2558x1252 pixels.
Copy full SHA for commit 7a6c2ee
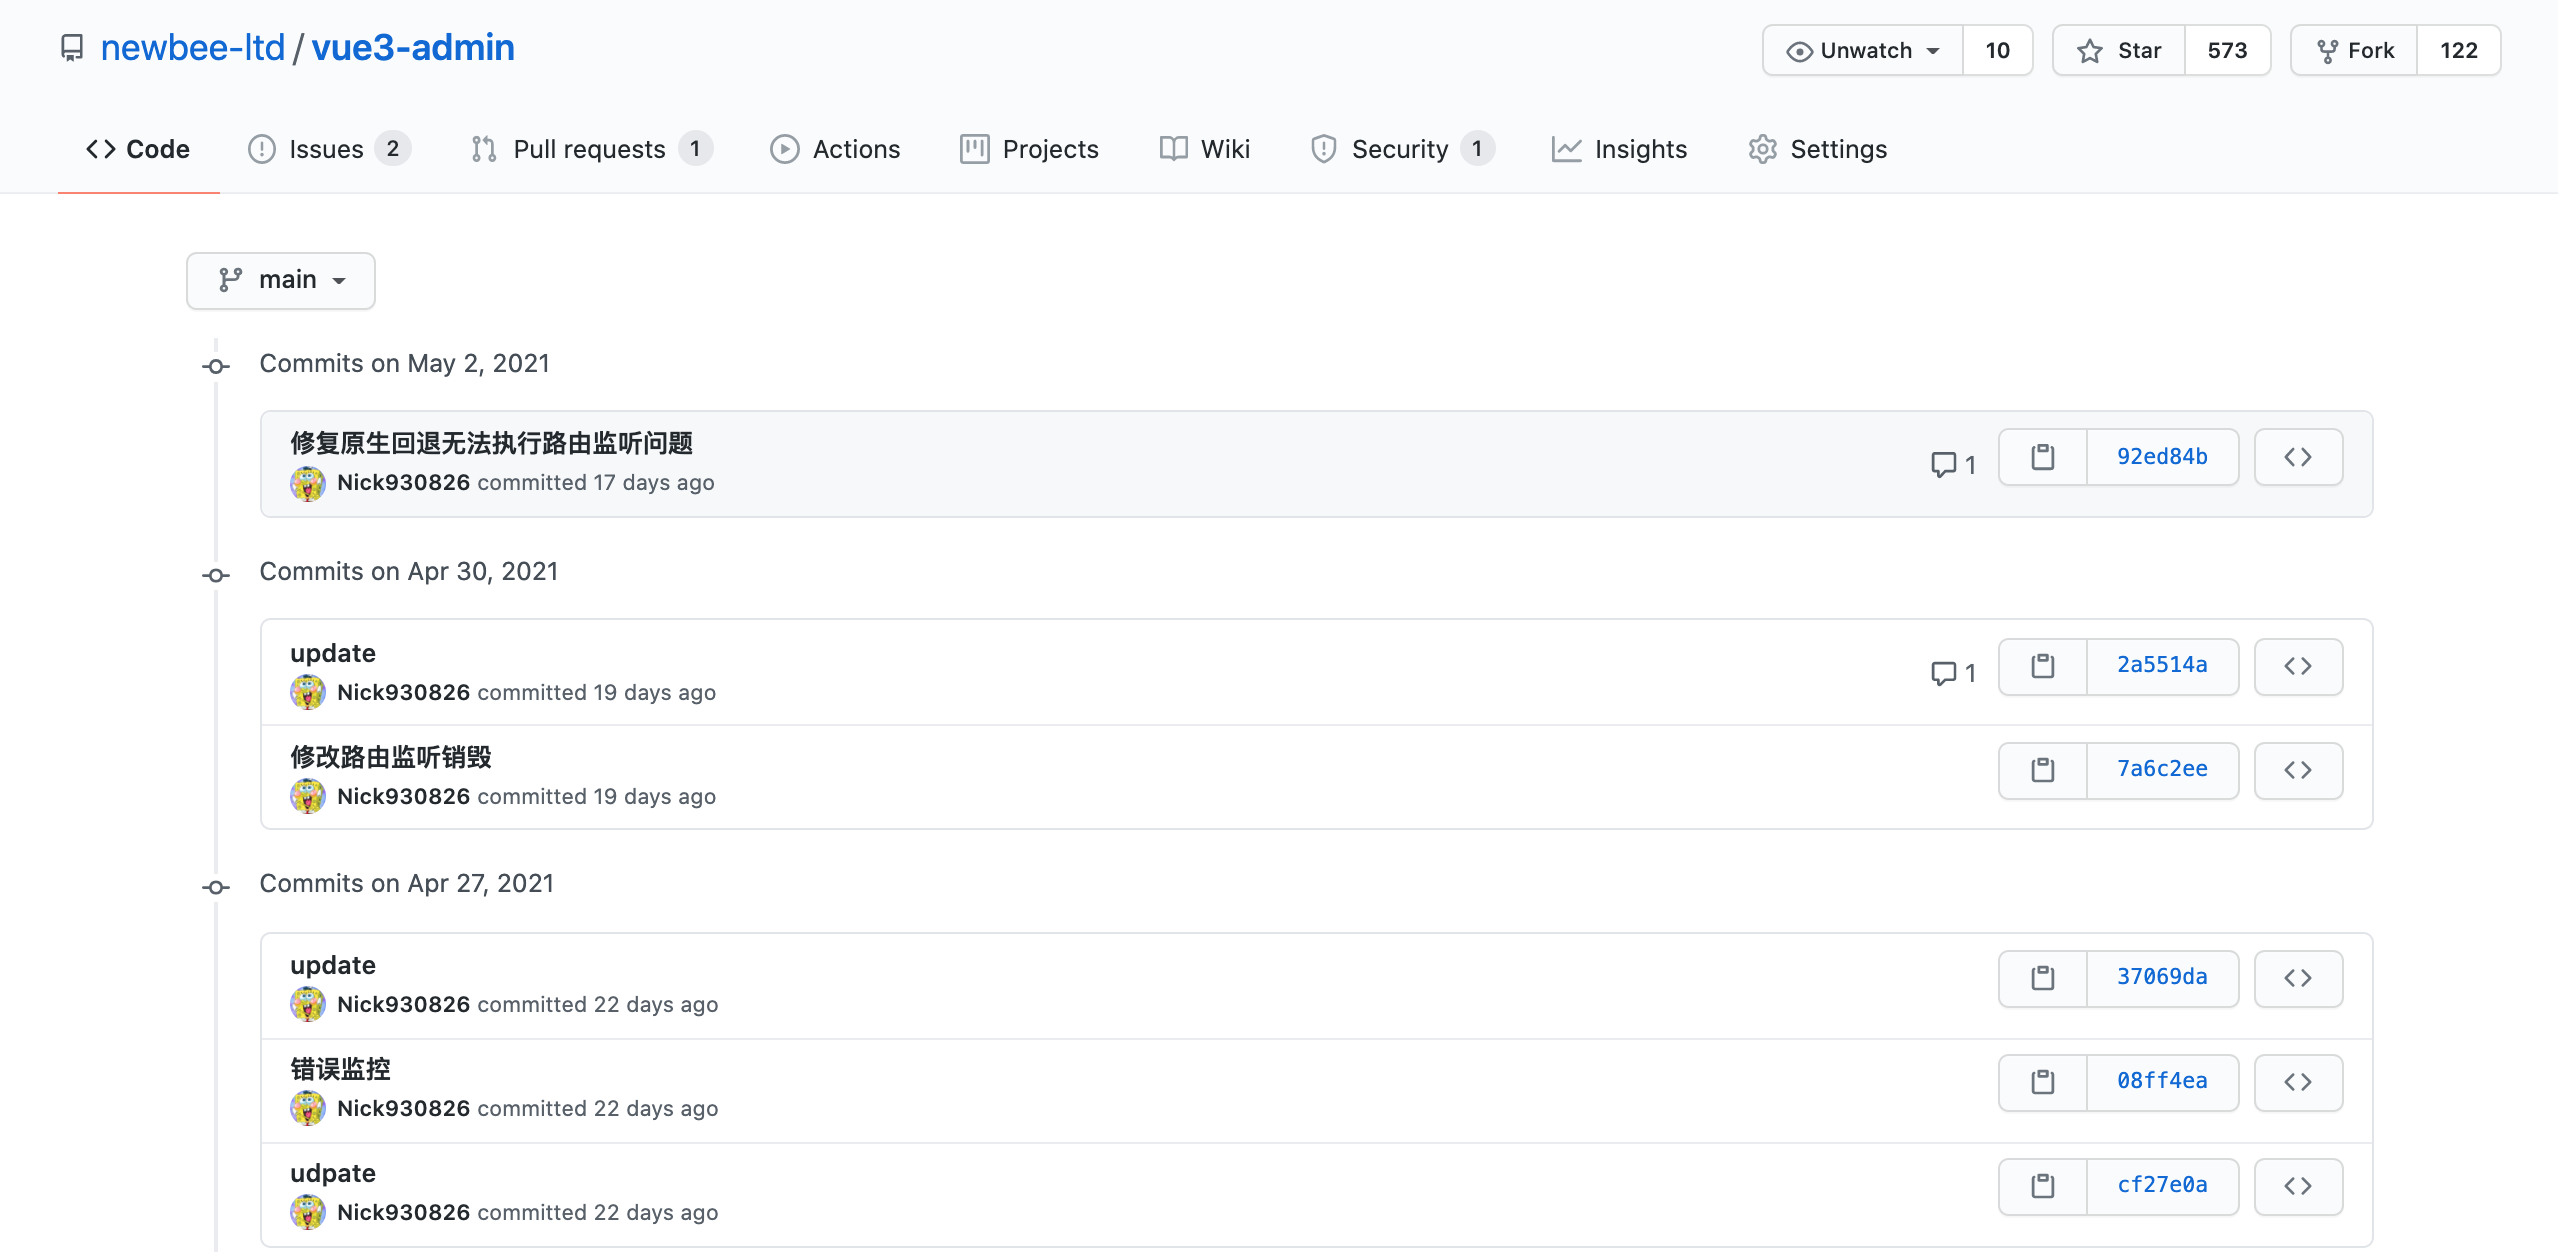click(x=2042, y=770)
